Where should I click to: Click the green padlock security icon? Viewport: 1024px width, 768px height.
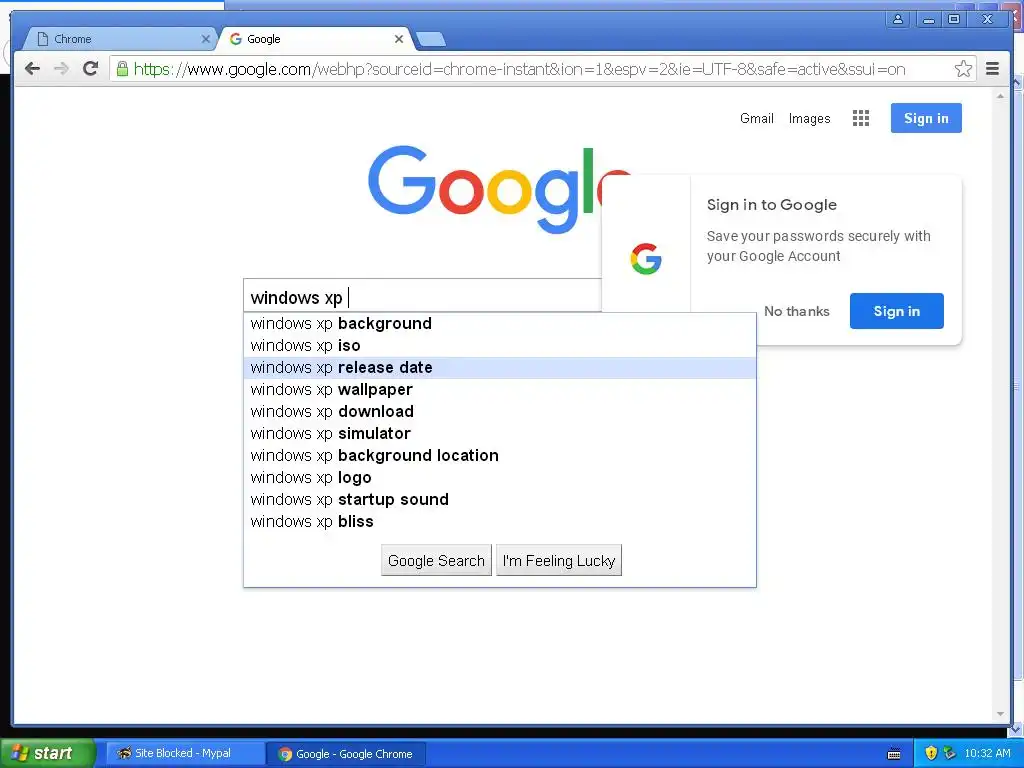tap(122, 69)
